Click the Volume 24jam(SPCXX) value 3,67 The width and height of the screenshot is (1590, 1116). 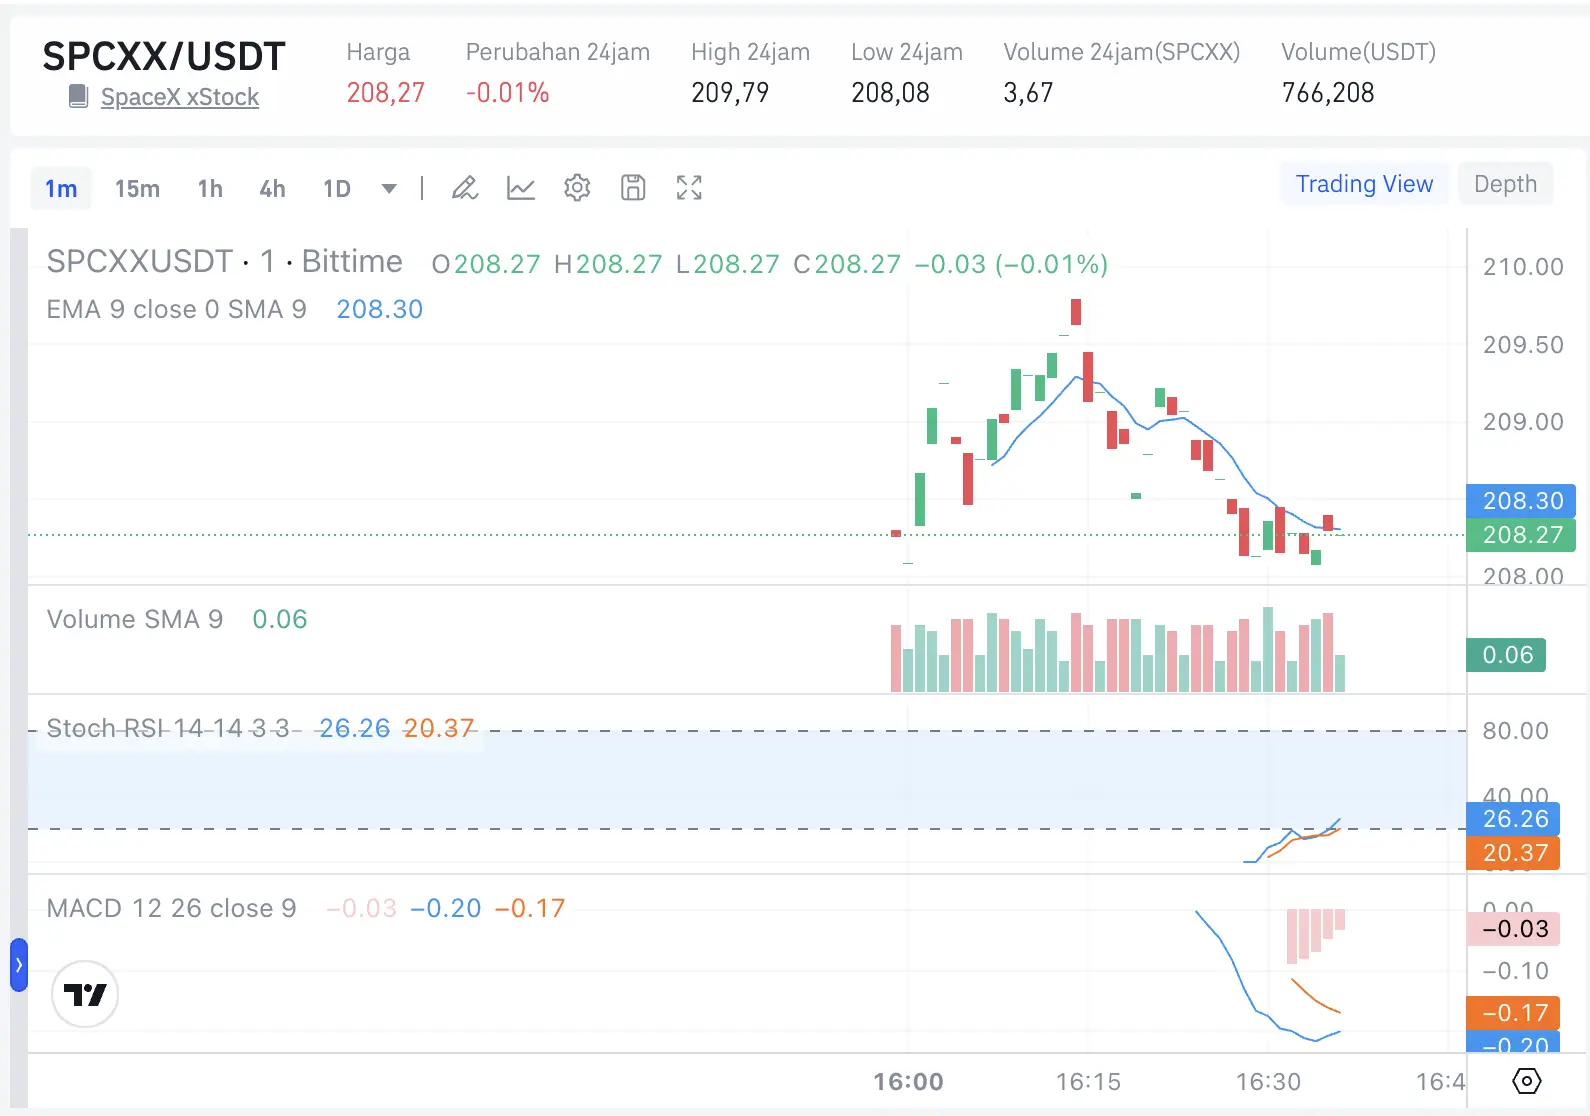coord(1028,93)
